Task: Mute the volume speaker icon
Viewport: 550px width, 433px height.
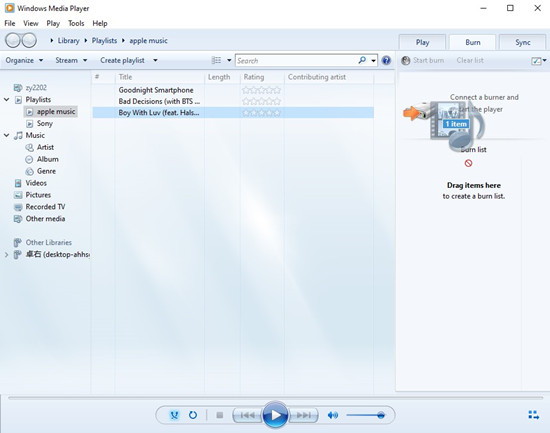Action: 333,415
